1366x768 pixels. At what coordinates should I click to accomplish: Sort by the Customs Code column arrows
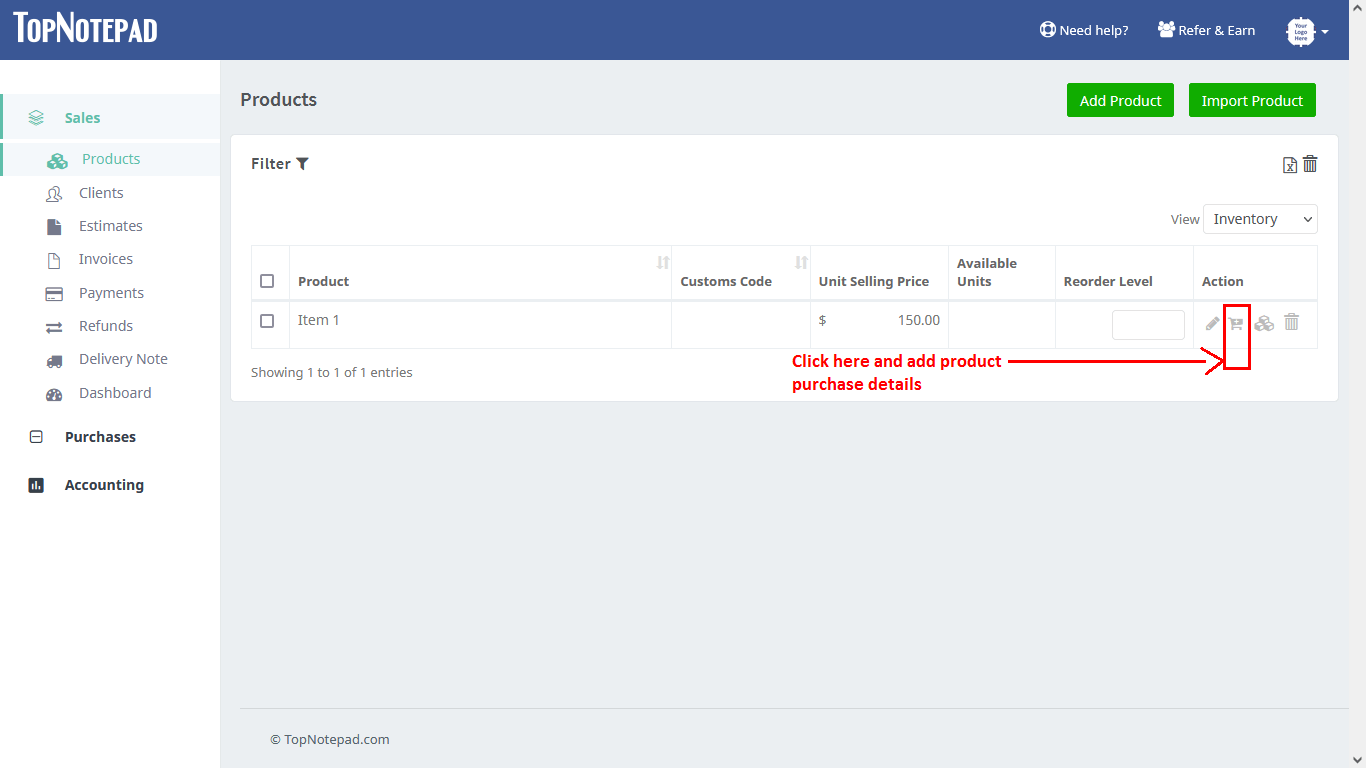(801, 263)
